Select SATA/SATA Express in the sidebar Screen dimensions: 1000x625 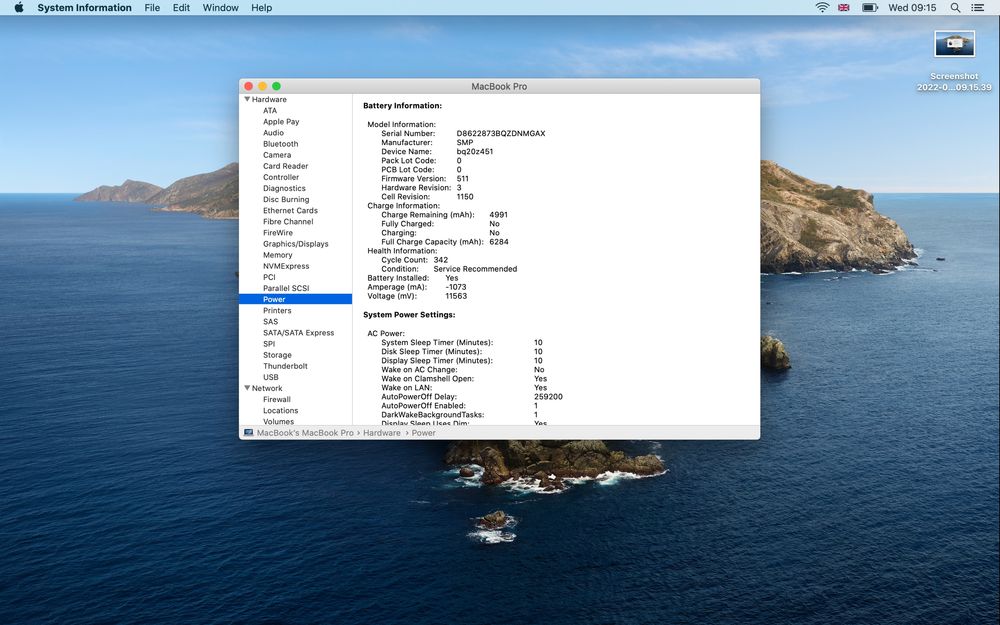click(x=298, y=333)
